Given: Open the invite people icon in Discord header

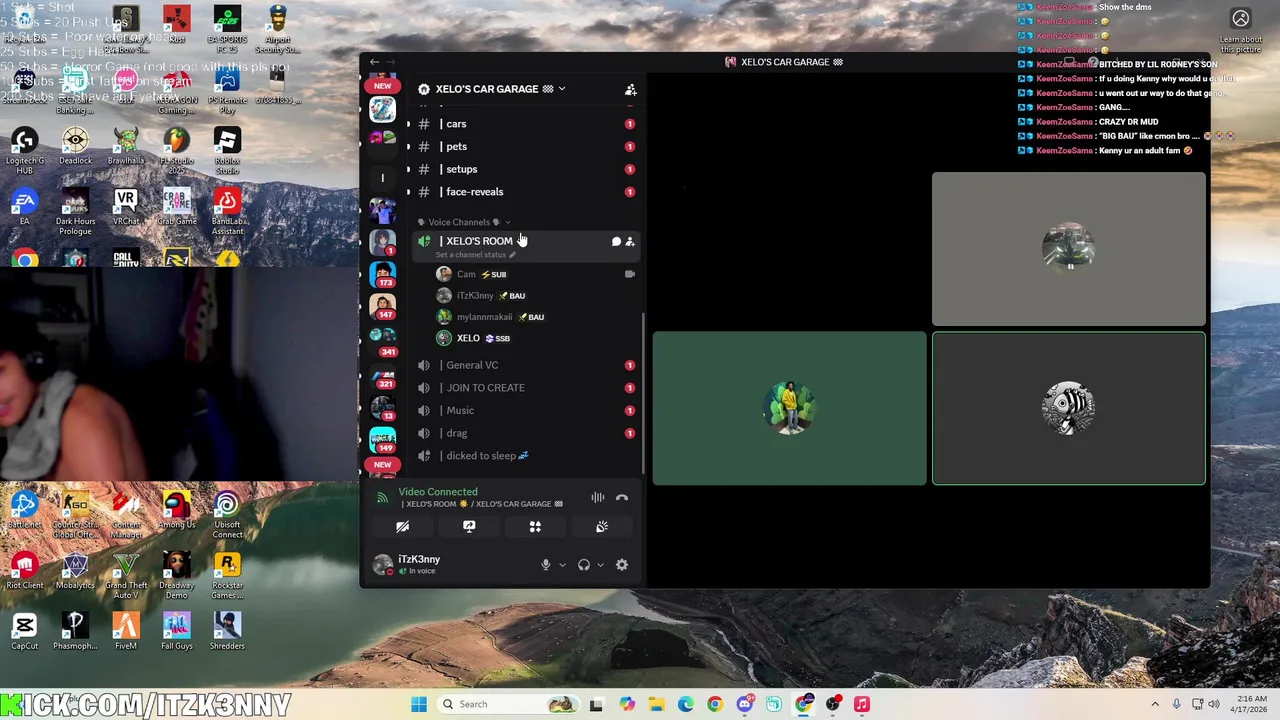Looking at the screenshot, I should coord(630,89).
